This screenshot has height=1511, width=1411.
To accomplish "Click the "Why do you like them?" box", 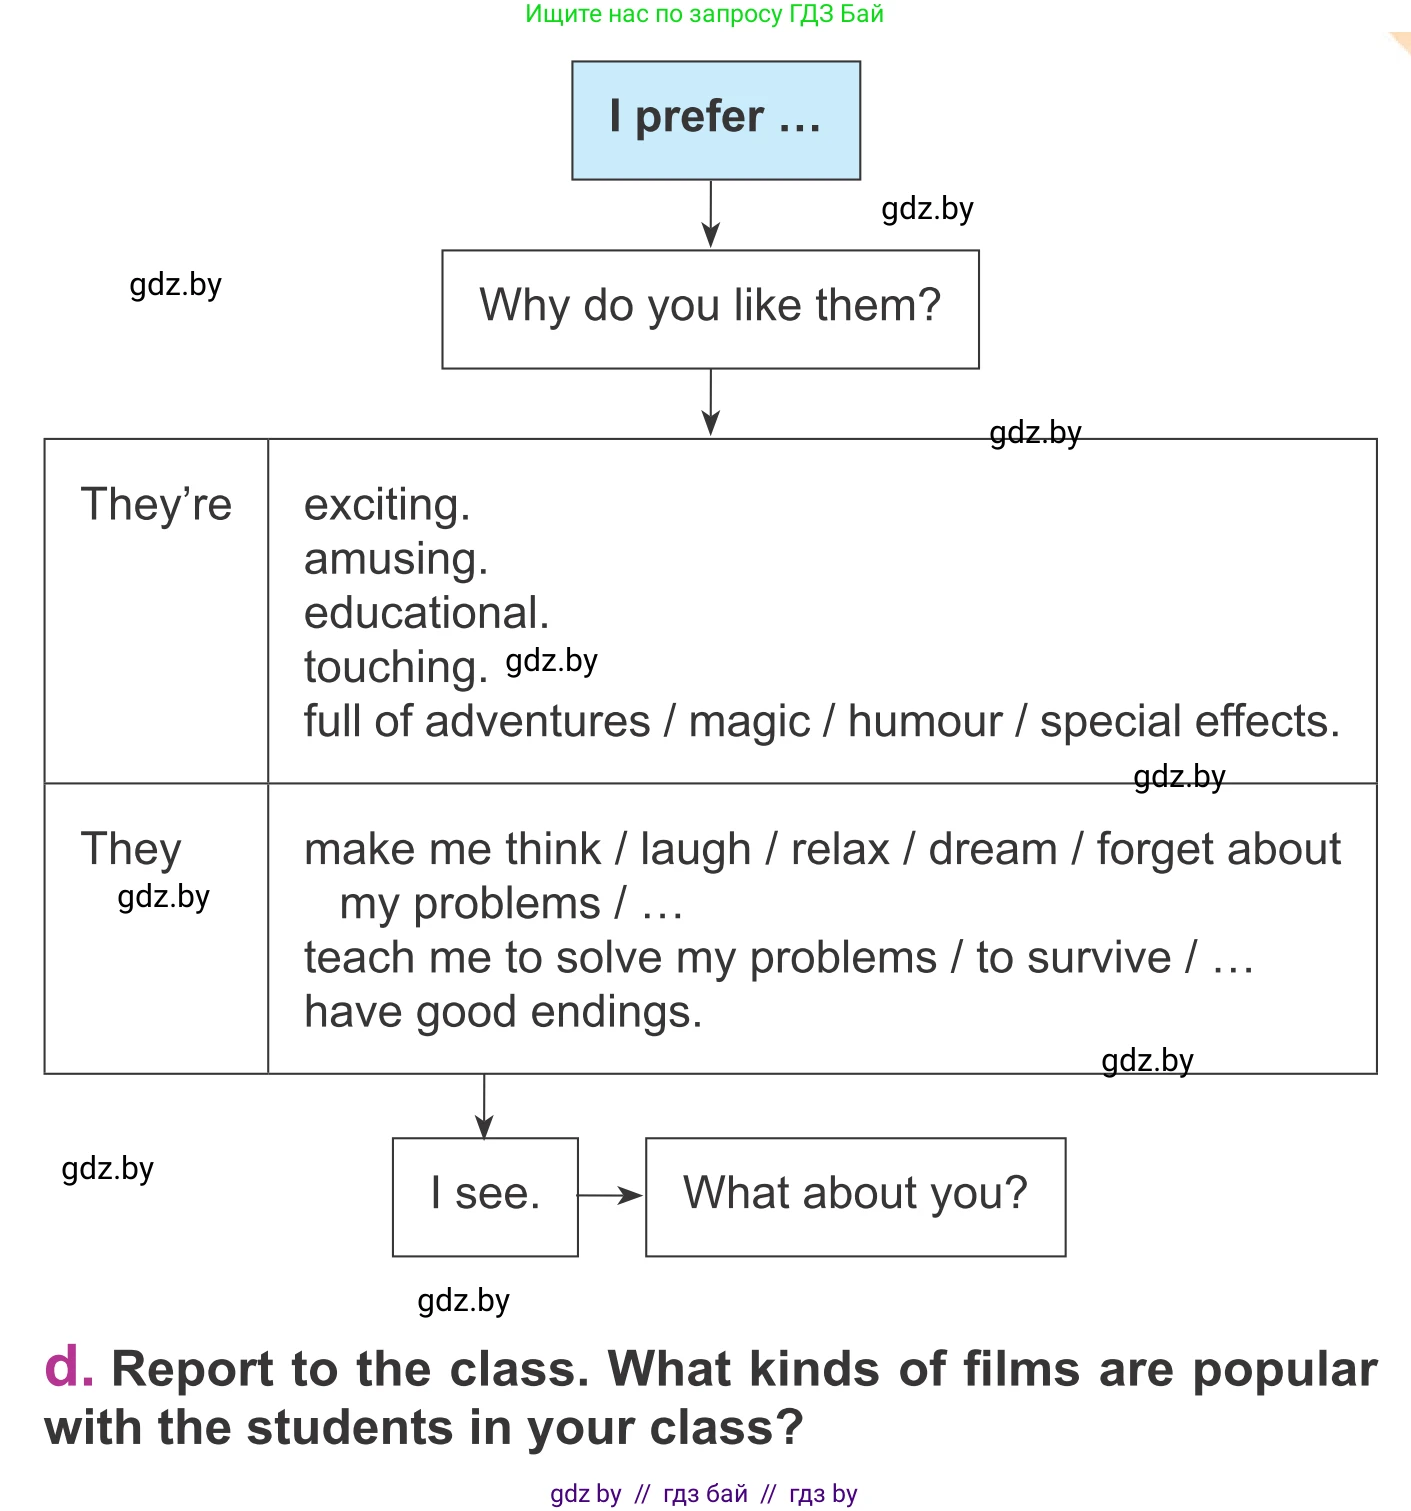I will 710,309.
